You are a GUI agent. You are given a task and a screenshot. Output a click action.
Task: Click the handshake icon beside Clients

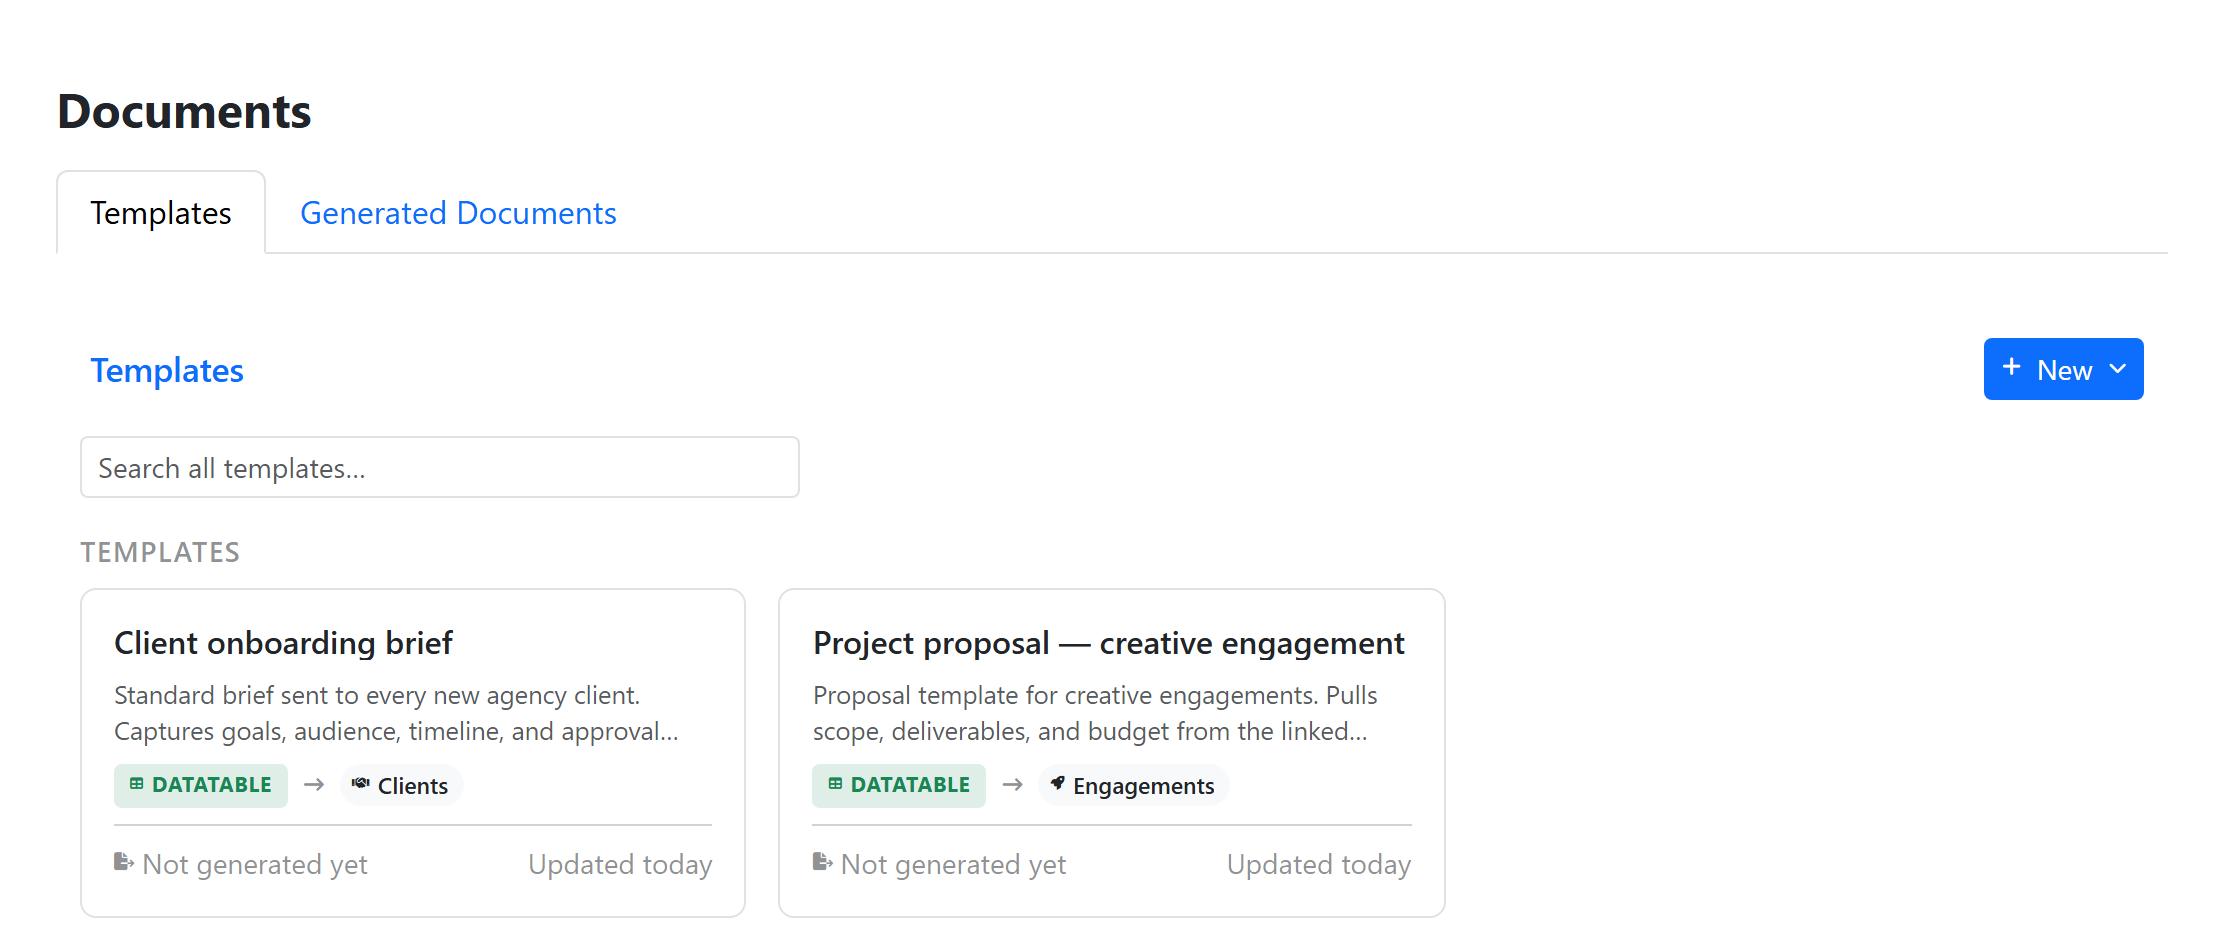pyautogui.click(x=361, y=784)
